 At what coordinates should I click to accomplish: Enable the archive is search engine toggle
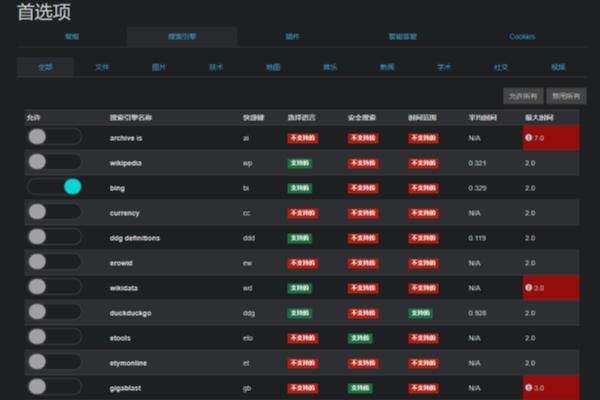pos(54,136)
